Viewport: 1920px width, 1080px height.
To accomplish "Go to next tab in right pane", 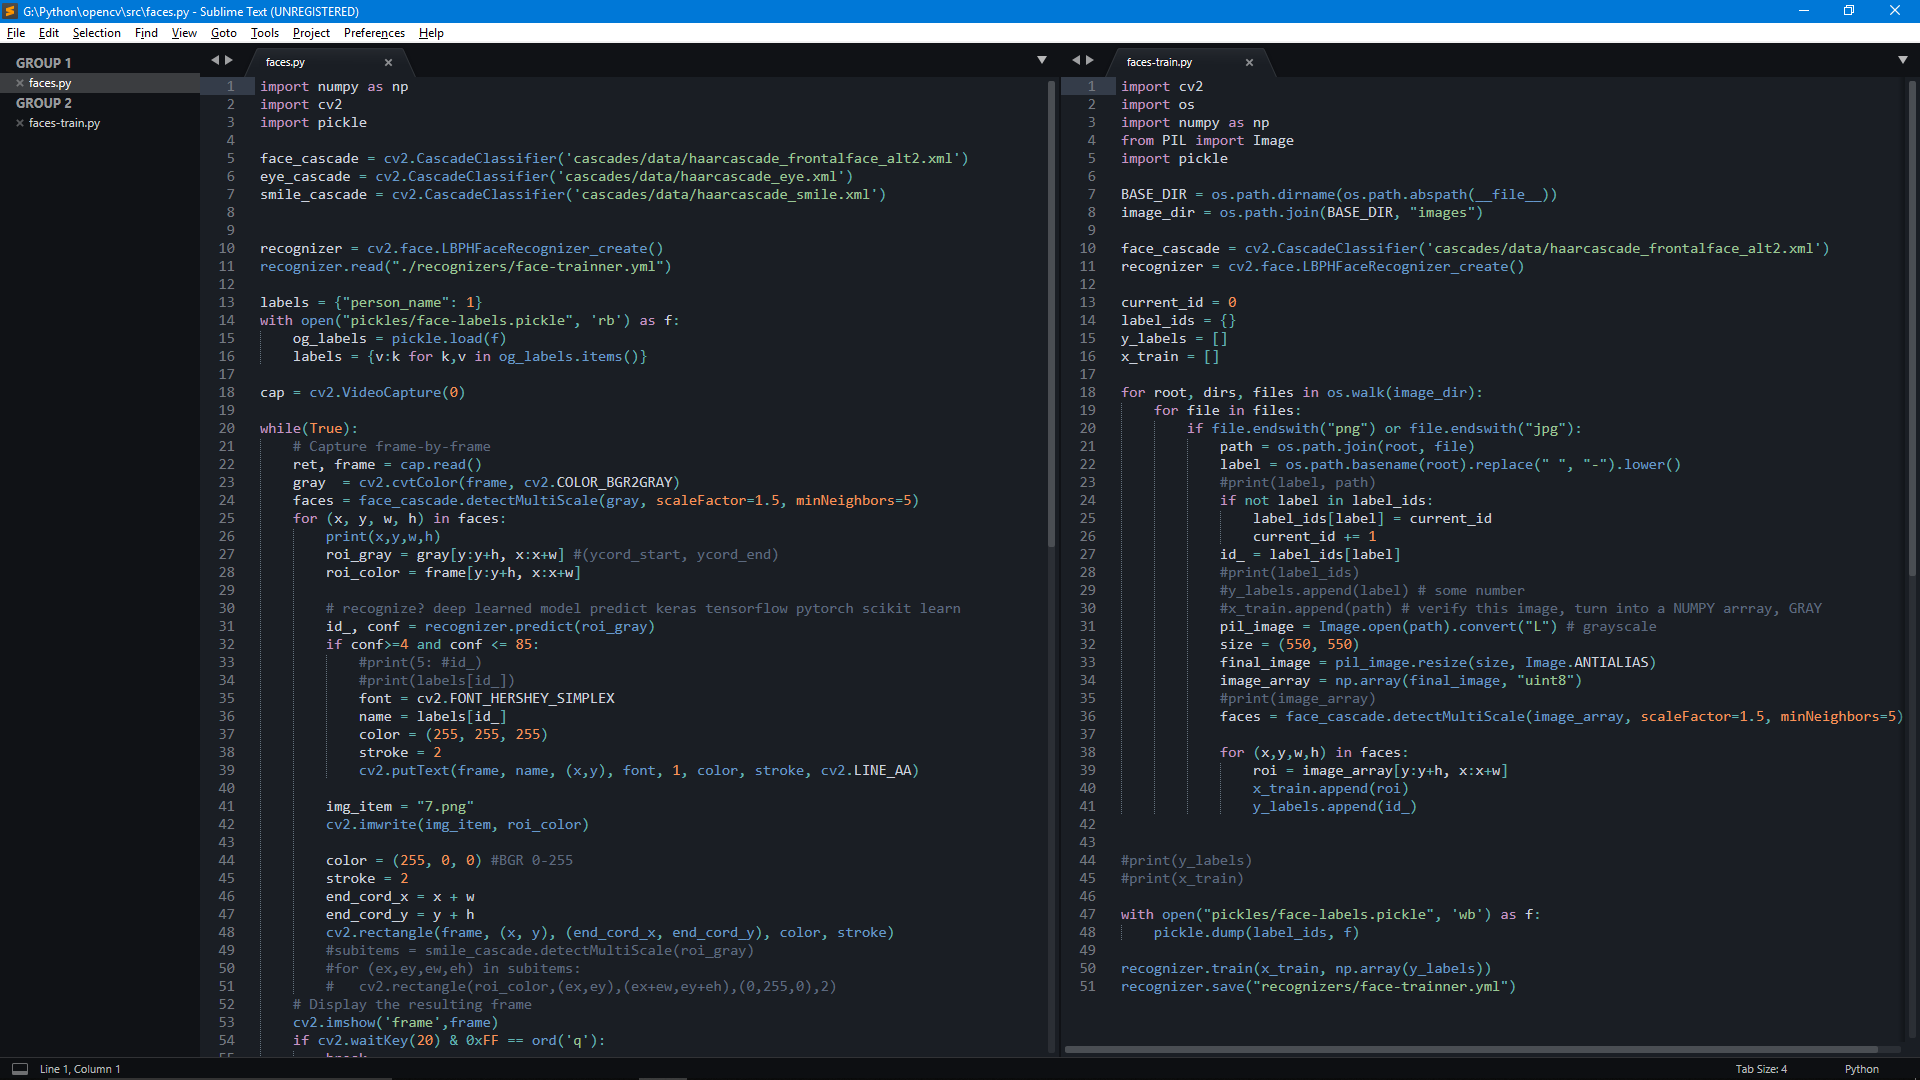I will pos(1090,60).
